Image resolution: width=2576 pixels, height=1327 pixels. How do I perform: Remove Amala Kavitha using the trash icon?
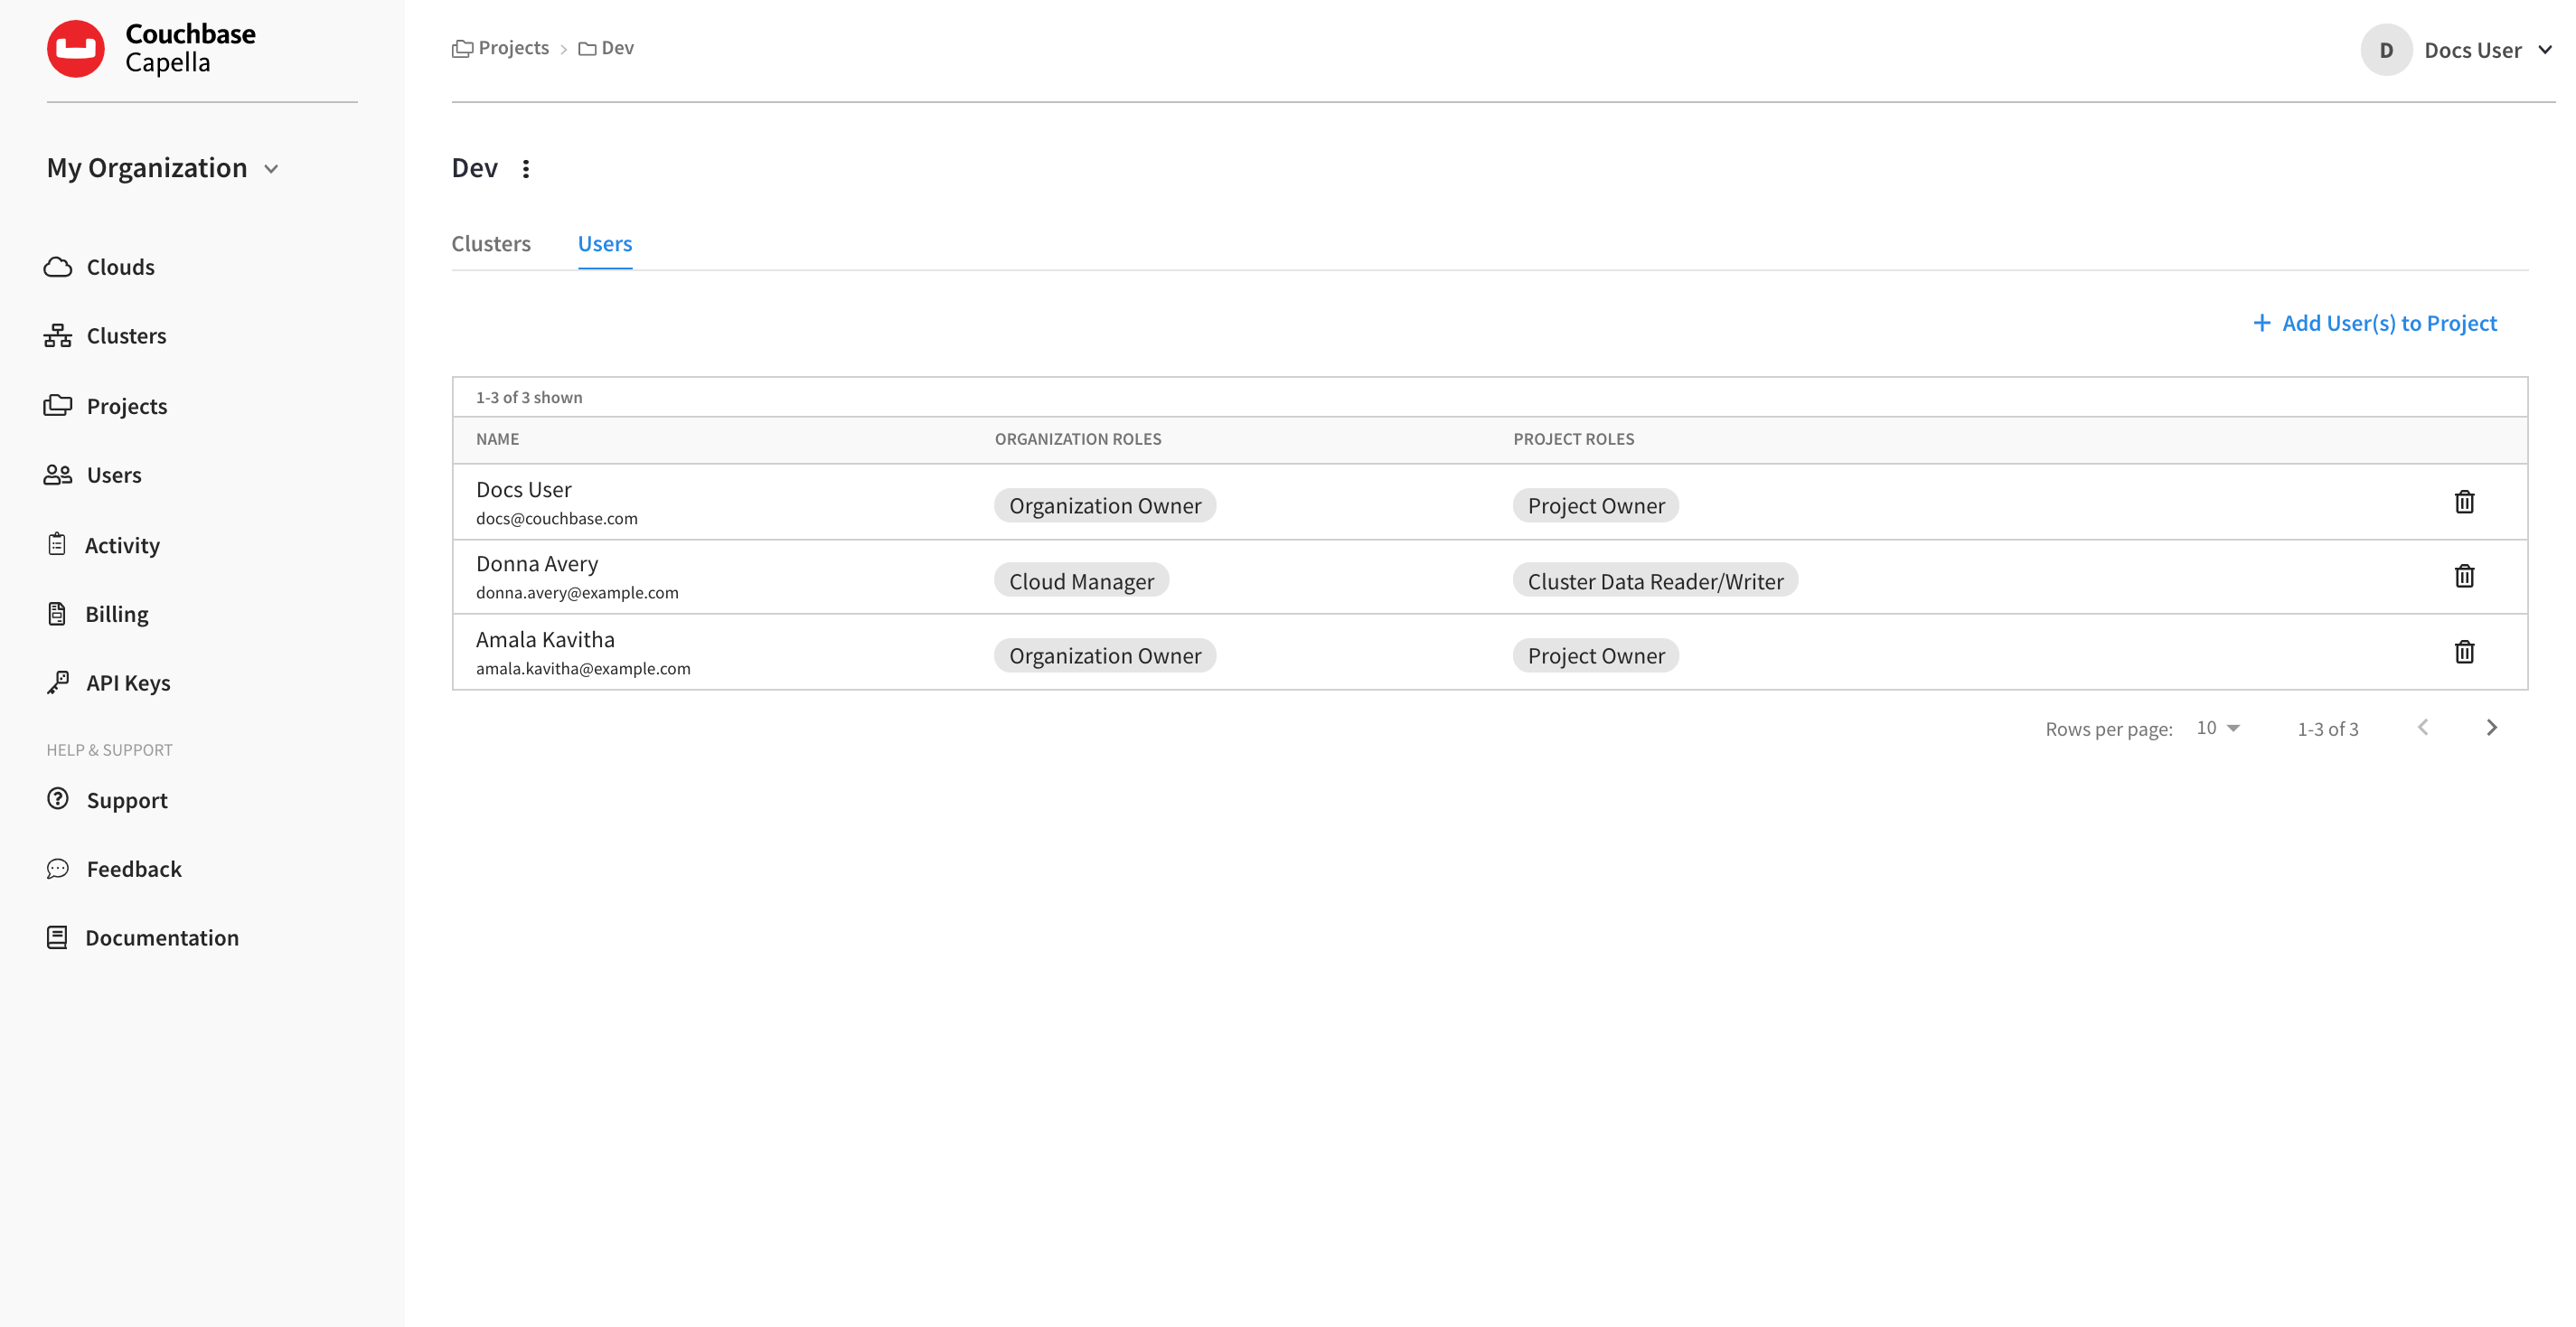2465,651
